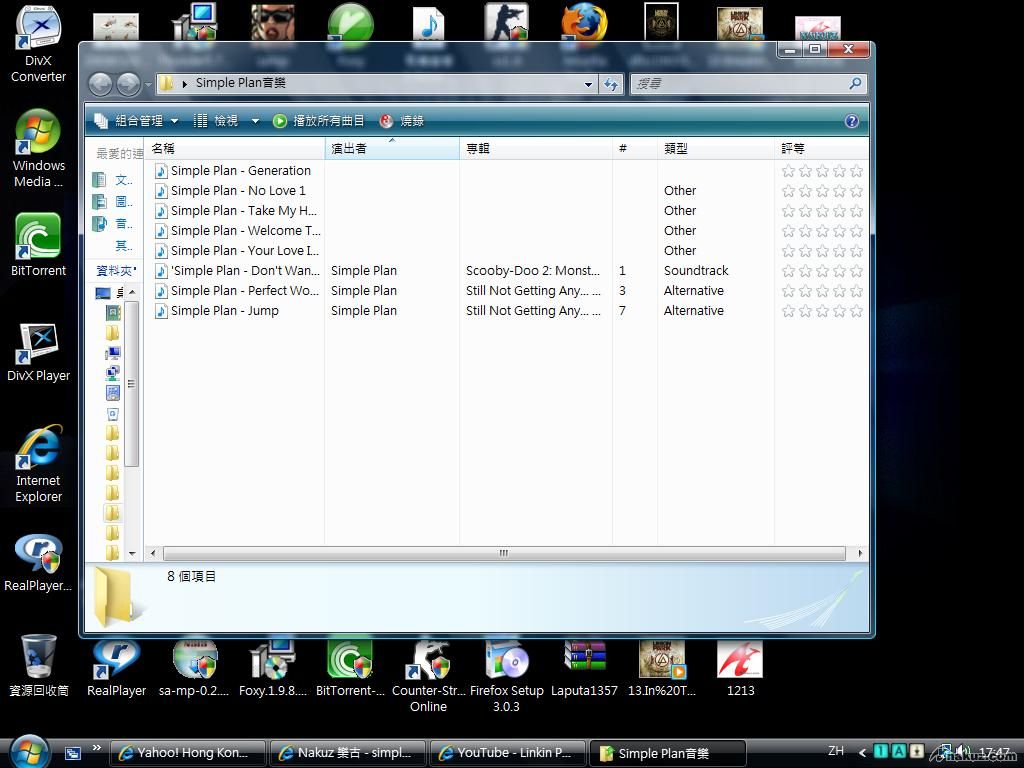
Task: Show hidden system tray icons
Action: coord(862,752)
